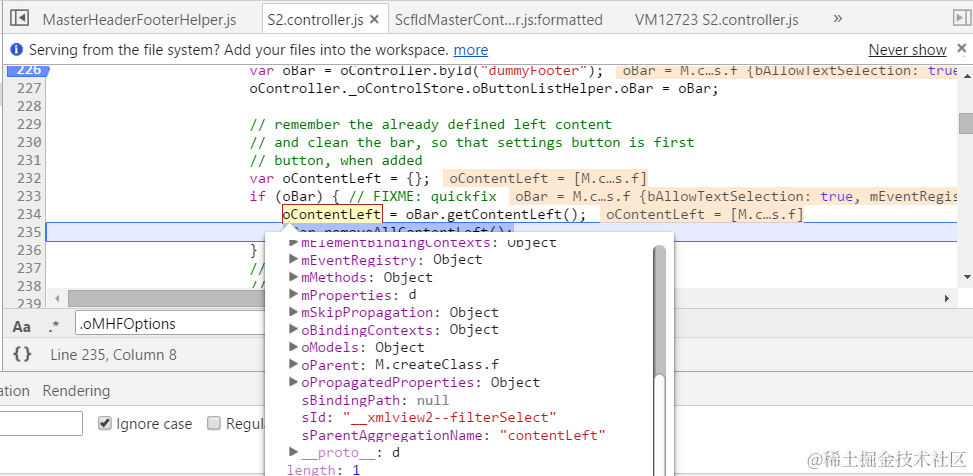Click the popup tooltip's vertical scrollbar
This screenshot has width=973, height=476.
660,310
